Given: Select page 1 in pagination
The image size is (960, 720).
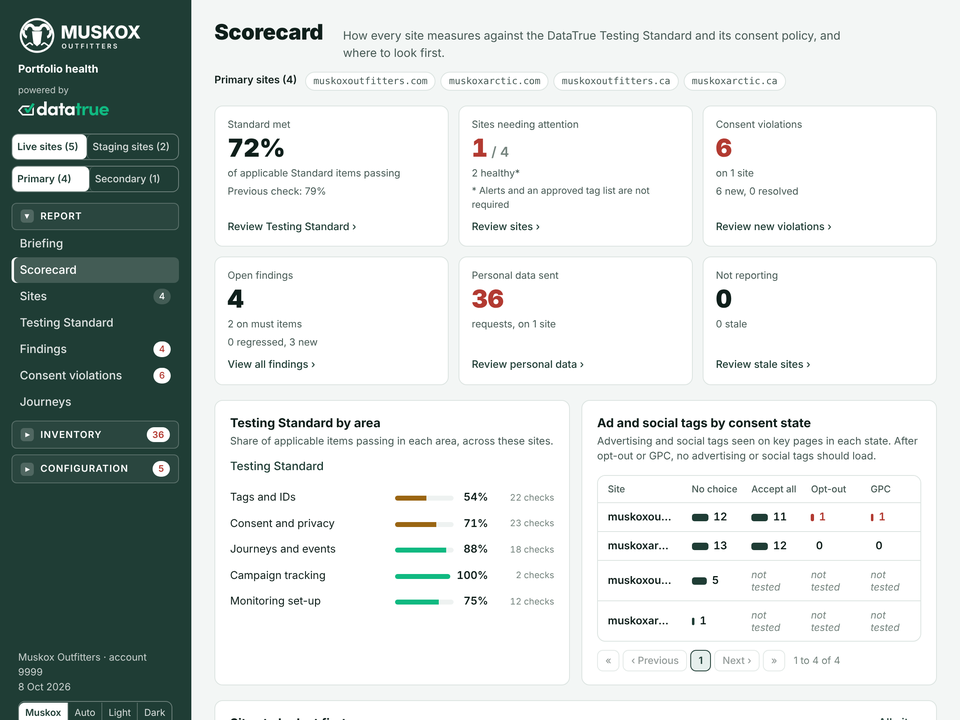Looking at the screenshot, I should coord(700,661).
